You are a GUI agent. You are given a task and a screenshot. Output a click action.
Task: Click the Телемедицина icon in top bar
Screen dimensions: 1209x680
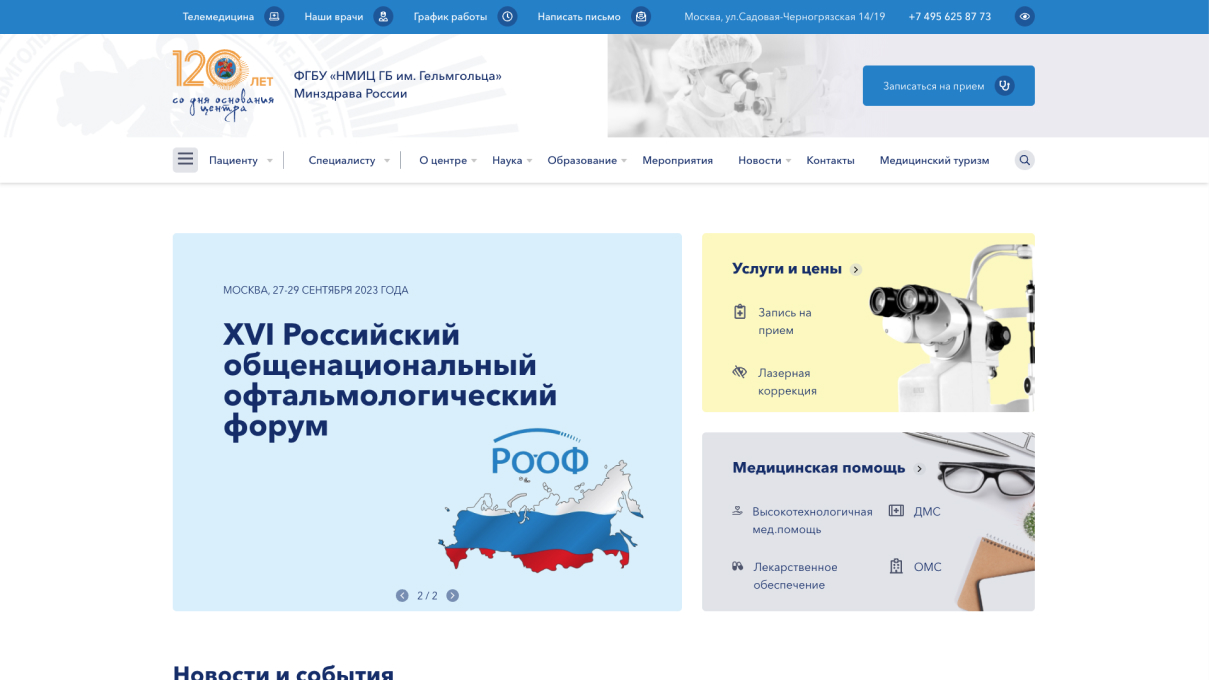click(x=274, y=17)
